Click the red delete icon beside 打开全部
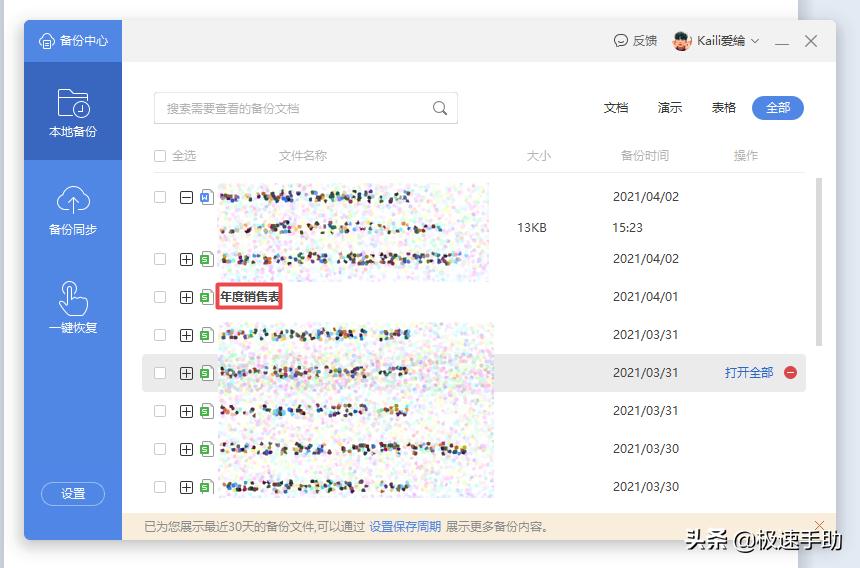Image resolution: width=860 pixels, height=568 pixels. 790,373
